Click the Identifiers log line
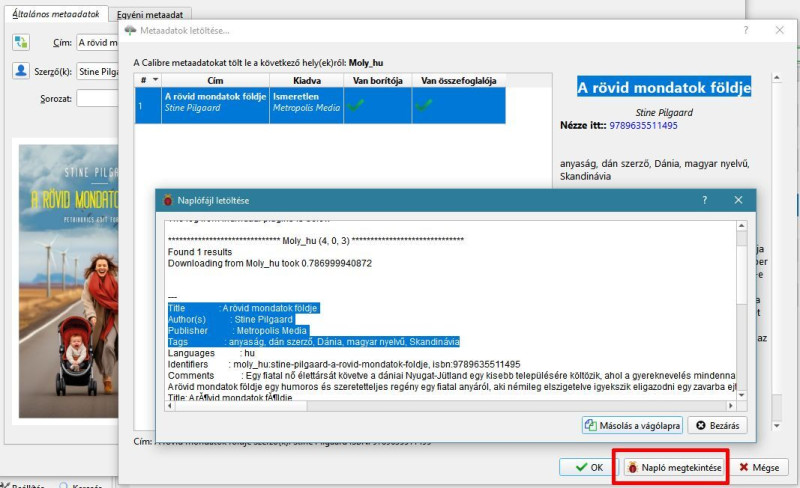The height and width of the screenshot is (488, 800). pos(344,364)
